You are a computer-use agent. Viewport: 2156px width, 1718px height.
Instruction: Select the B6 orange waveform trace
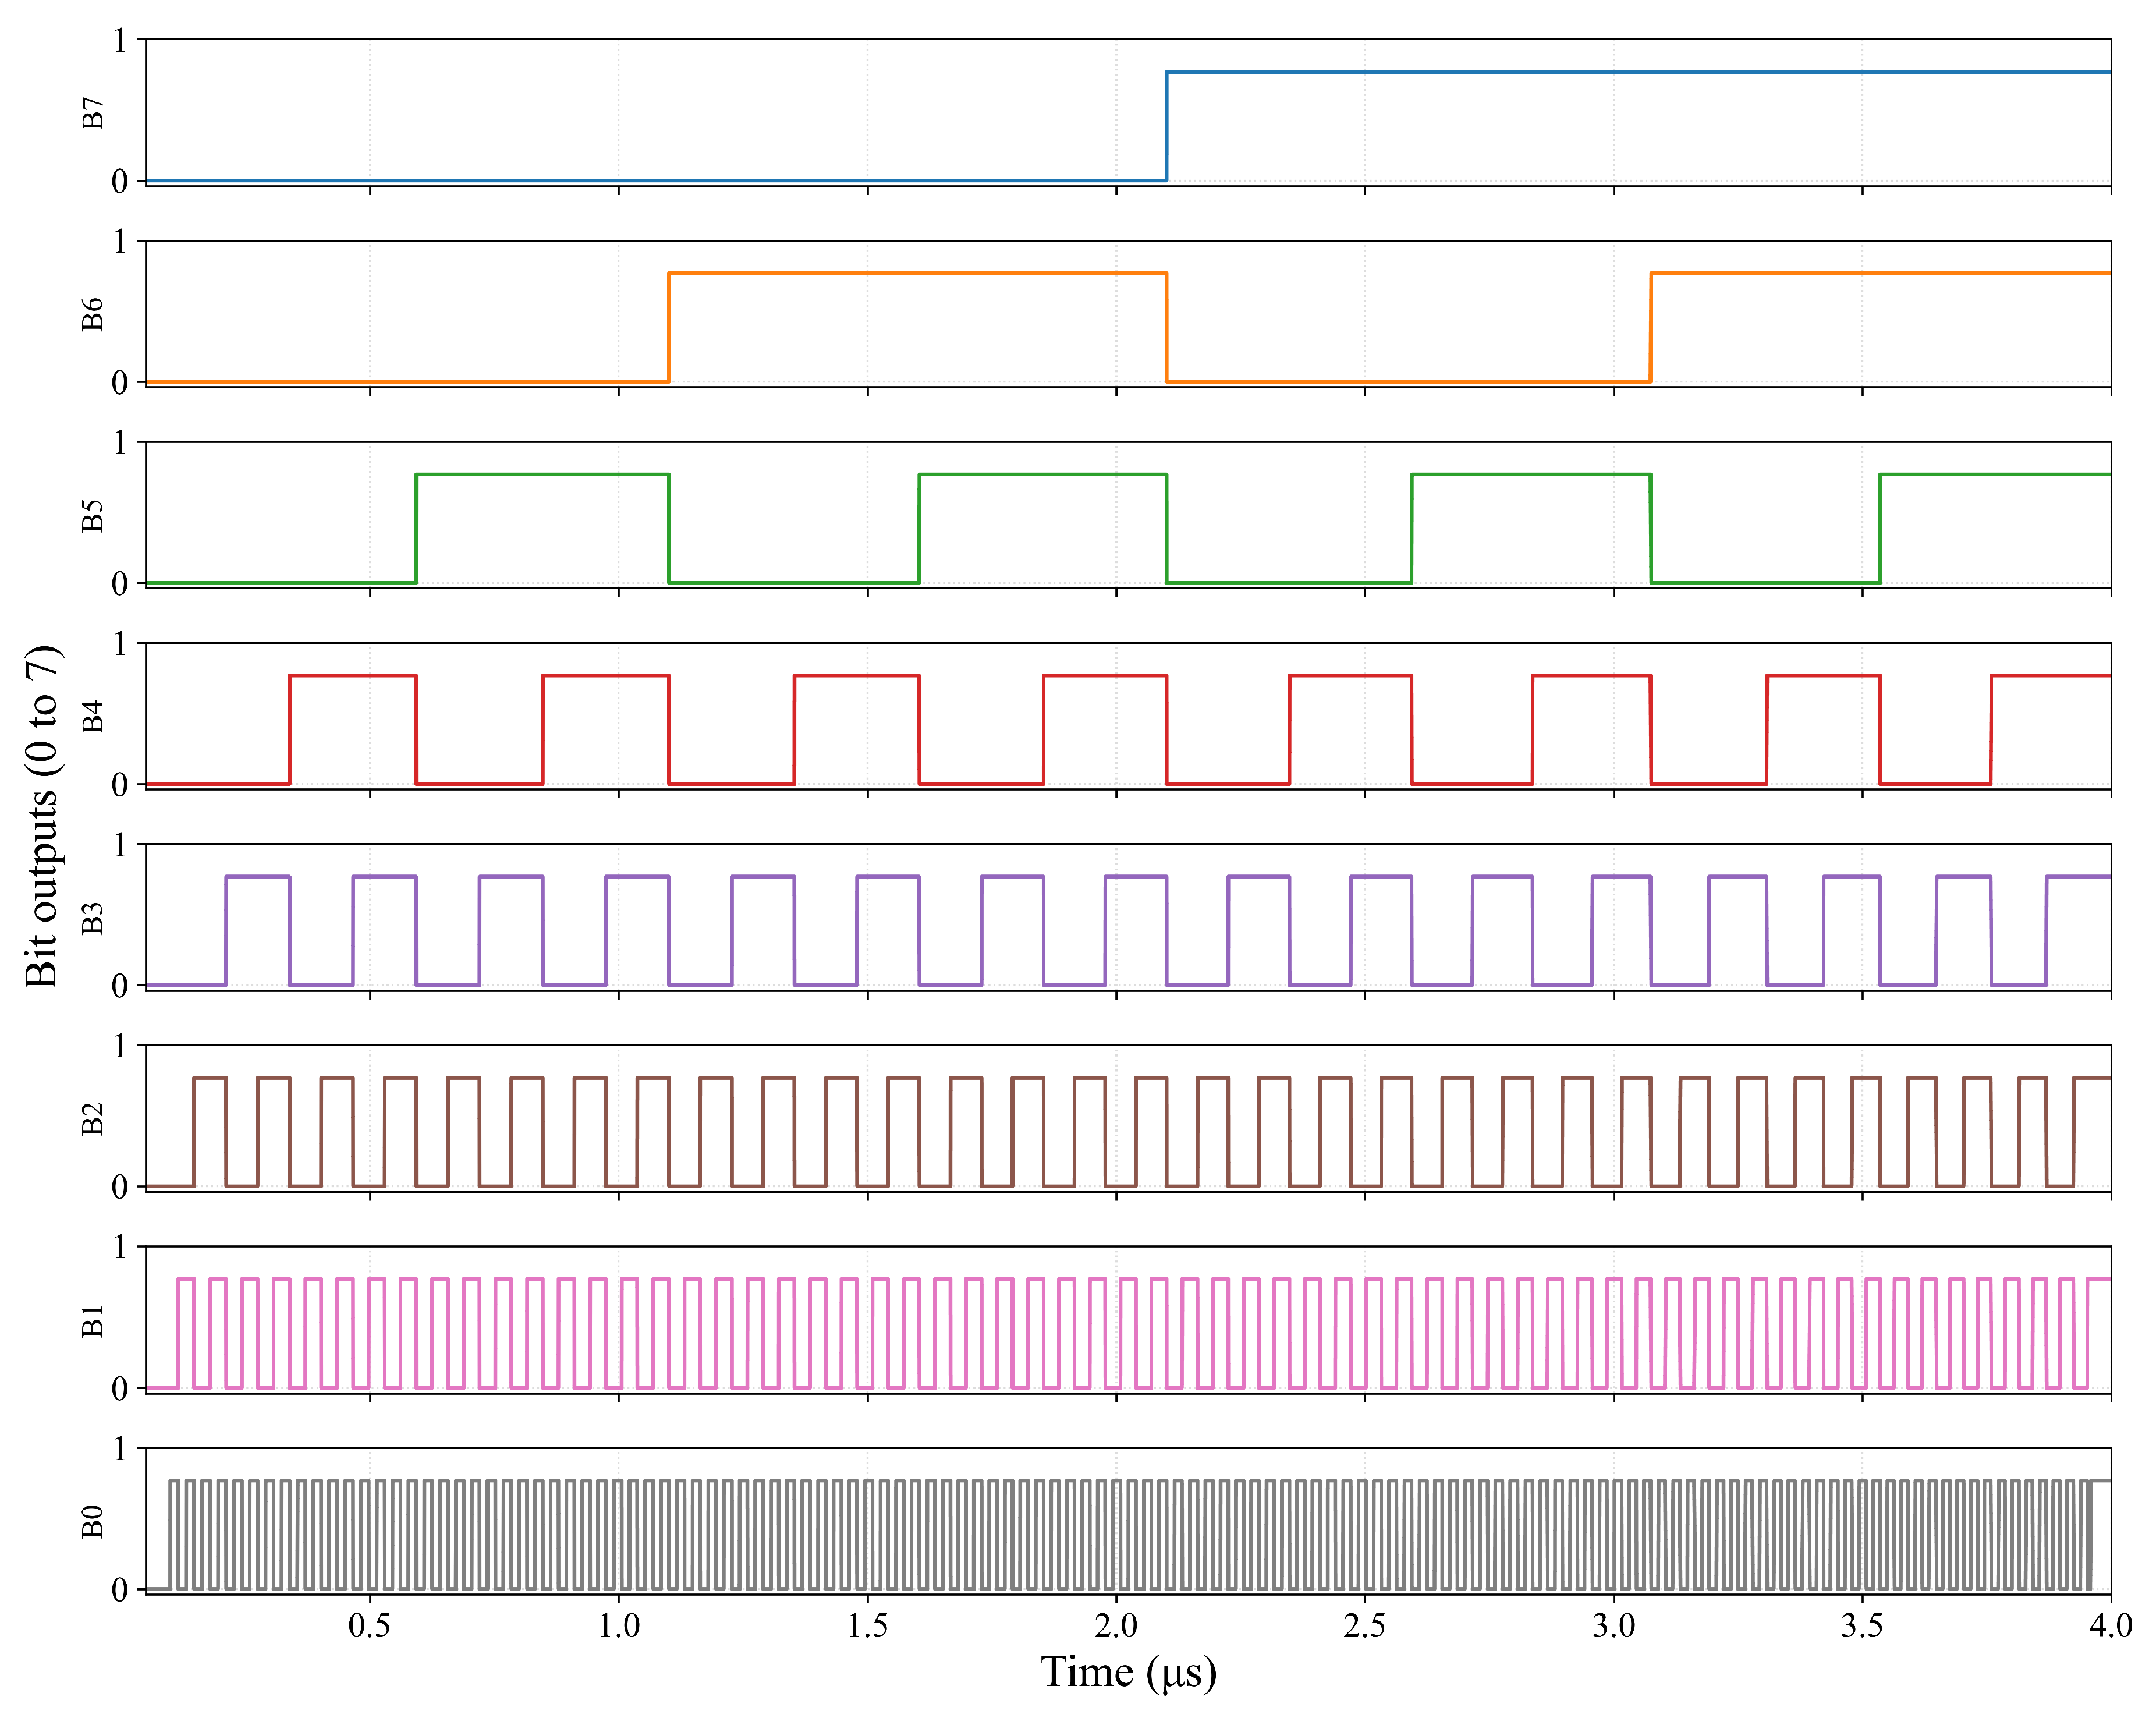[x=900, y=272]
